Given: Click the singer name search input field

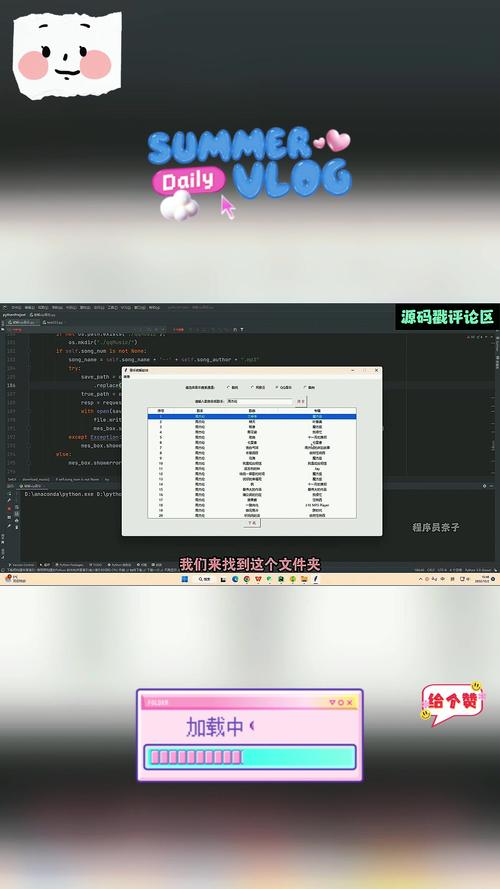Looking at the screenshot, I should click(x=260, y=401).
